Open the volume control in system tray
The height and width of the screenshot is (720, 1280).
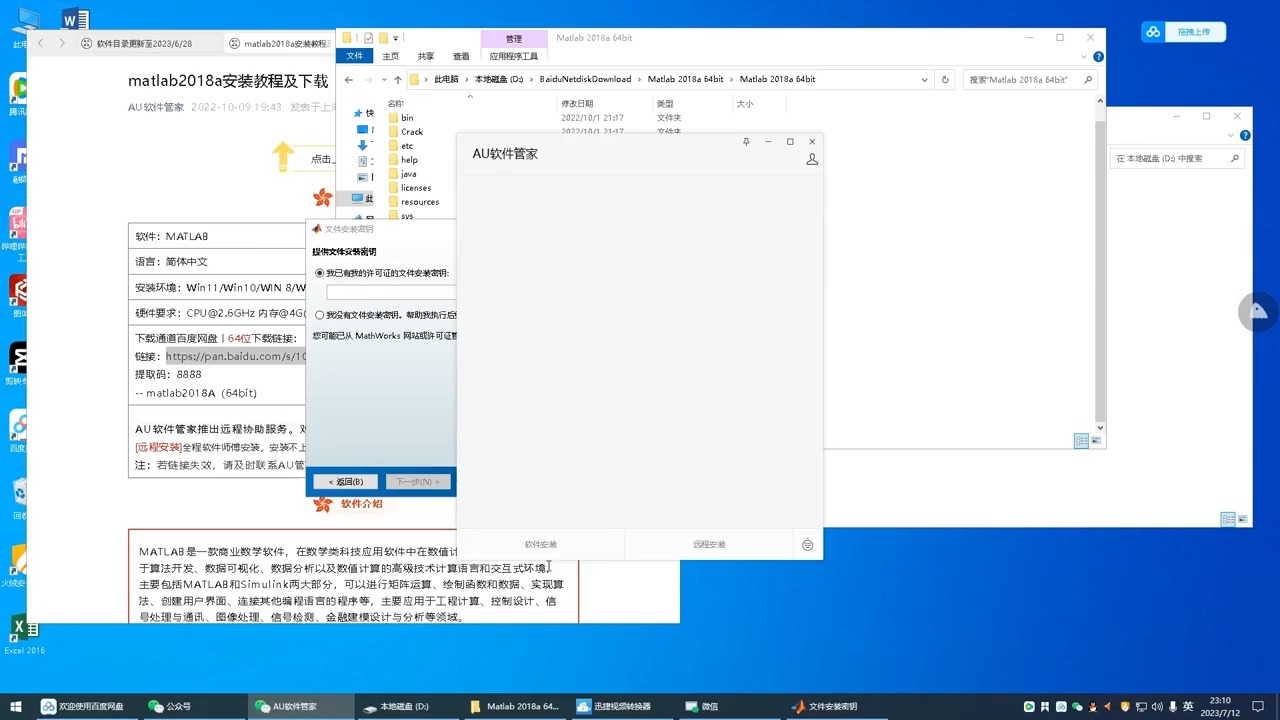1156,707
